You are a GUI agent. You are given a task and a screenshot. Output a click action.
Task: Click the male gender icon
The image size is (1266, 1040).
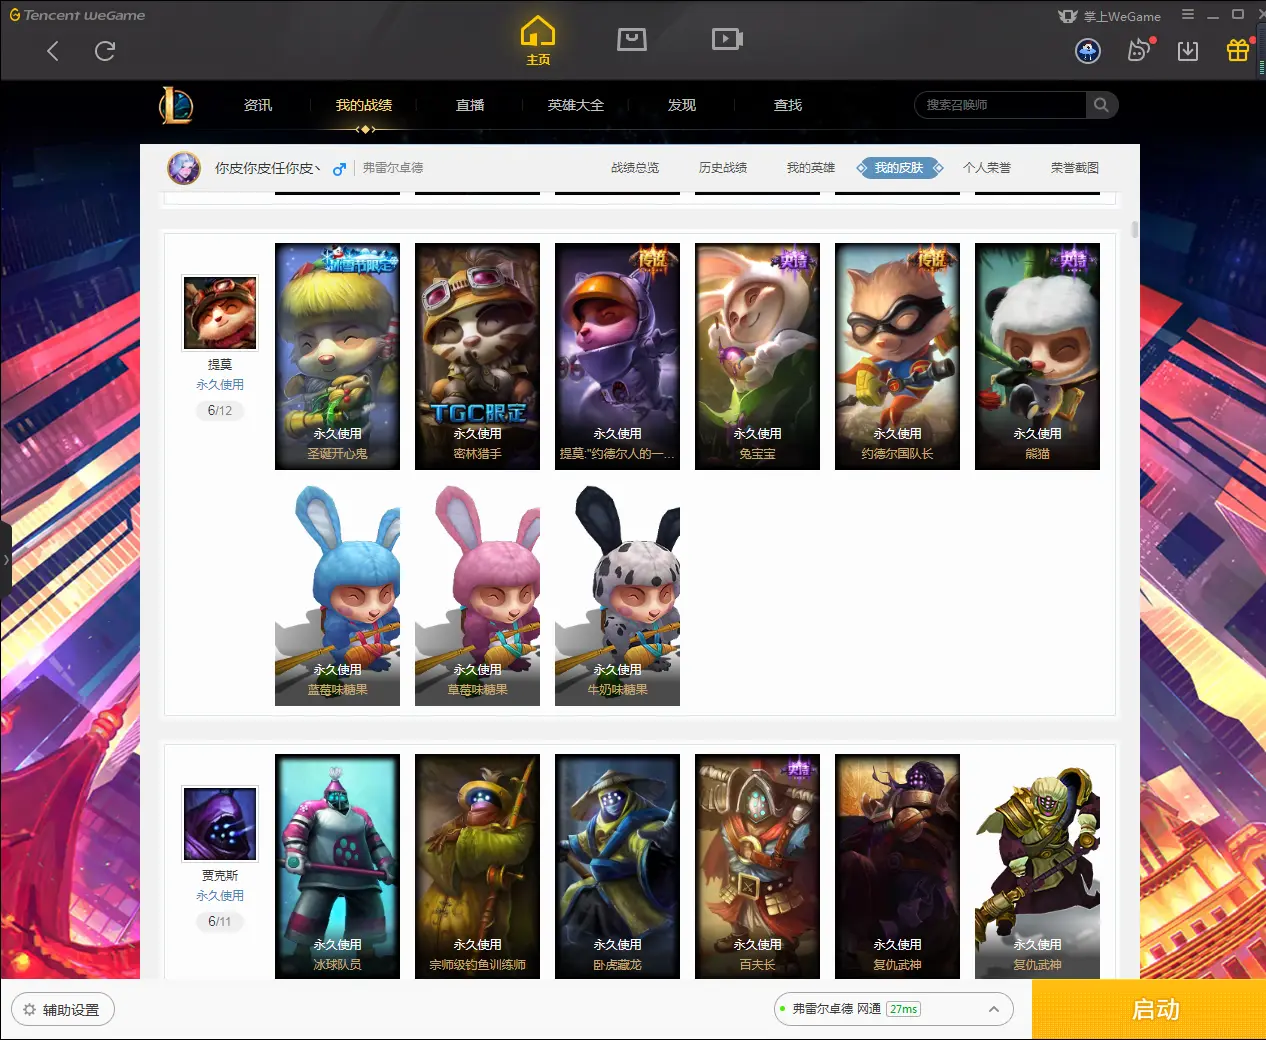[340, 169]
